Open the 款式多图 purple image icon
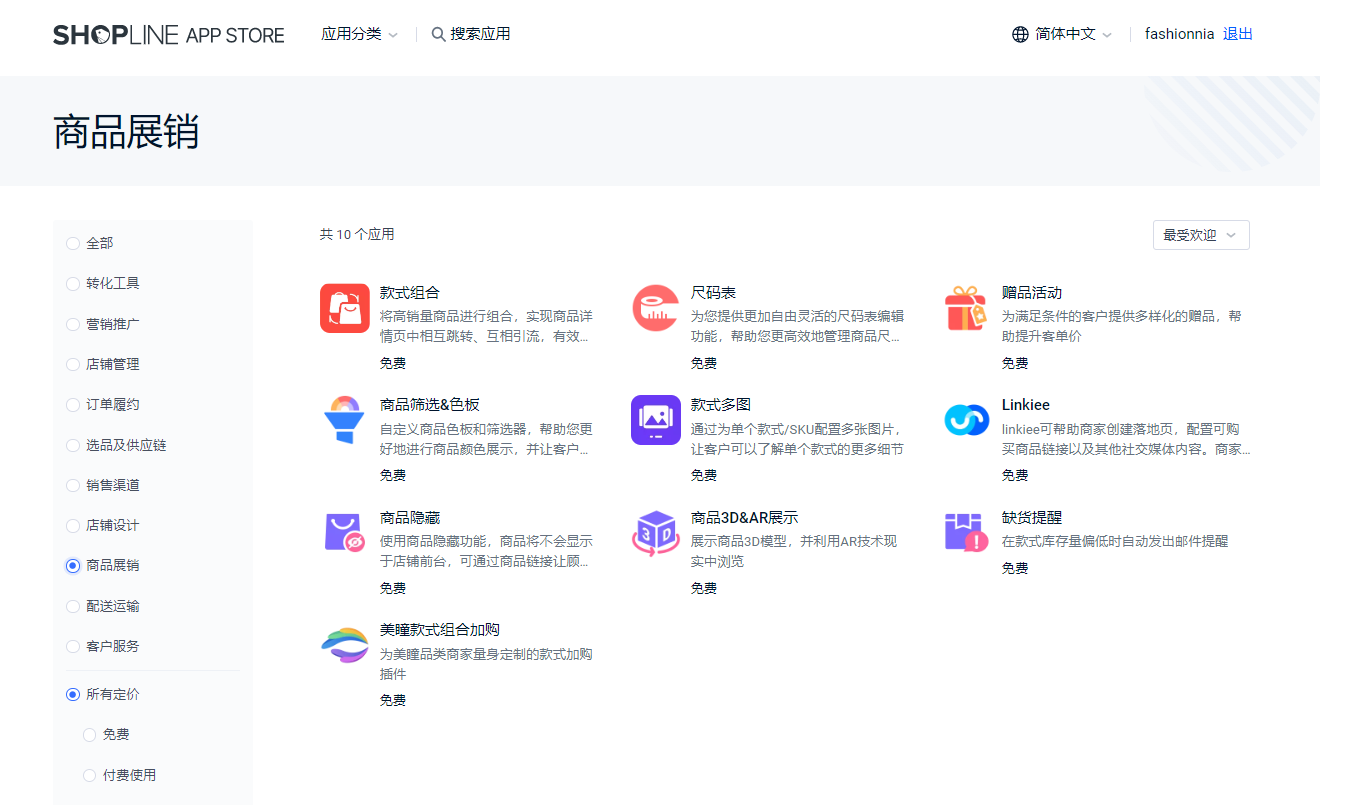Viewport: 1356px width, 805px height. [656, 420]
